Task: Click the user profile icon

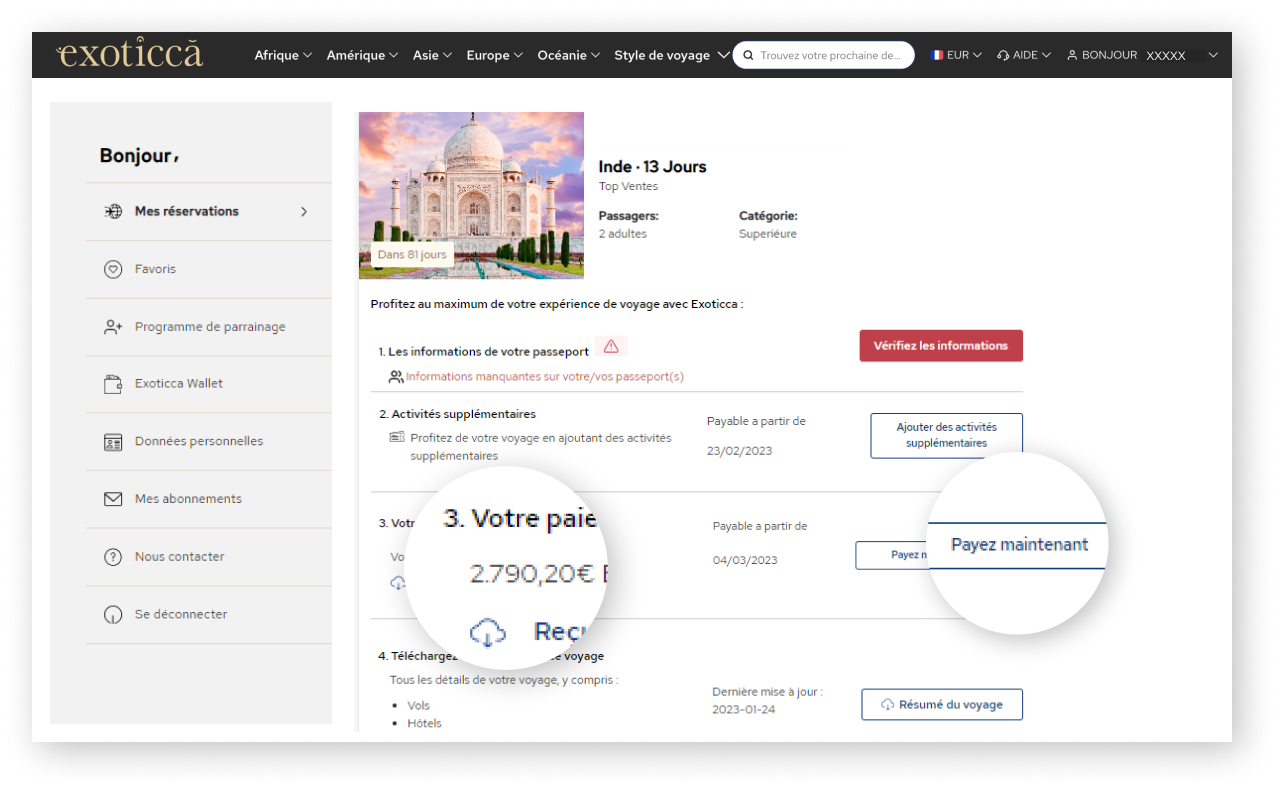Action: 1072,55
